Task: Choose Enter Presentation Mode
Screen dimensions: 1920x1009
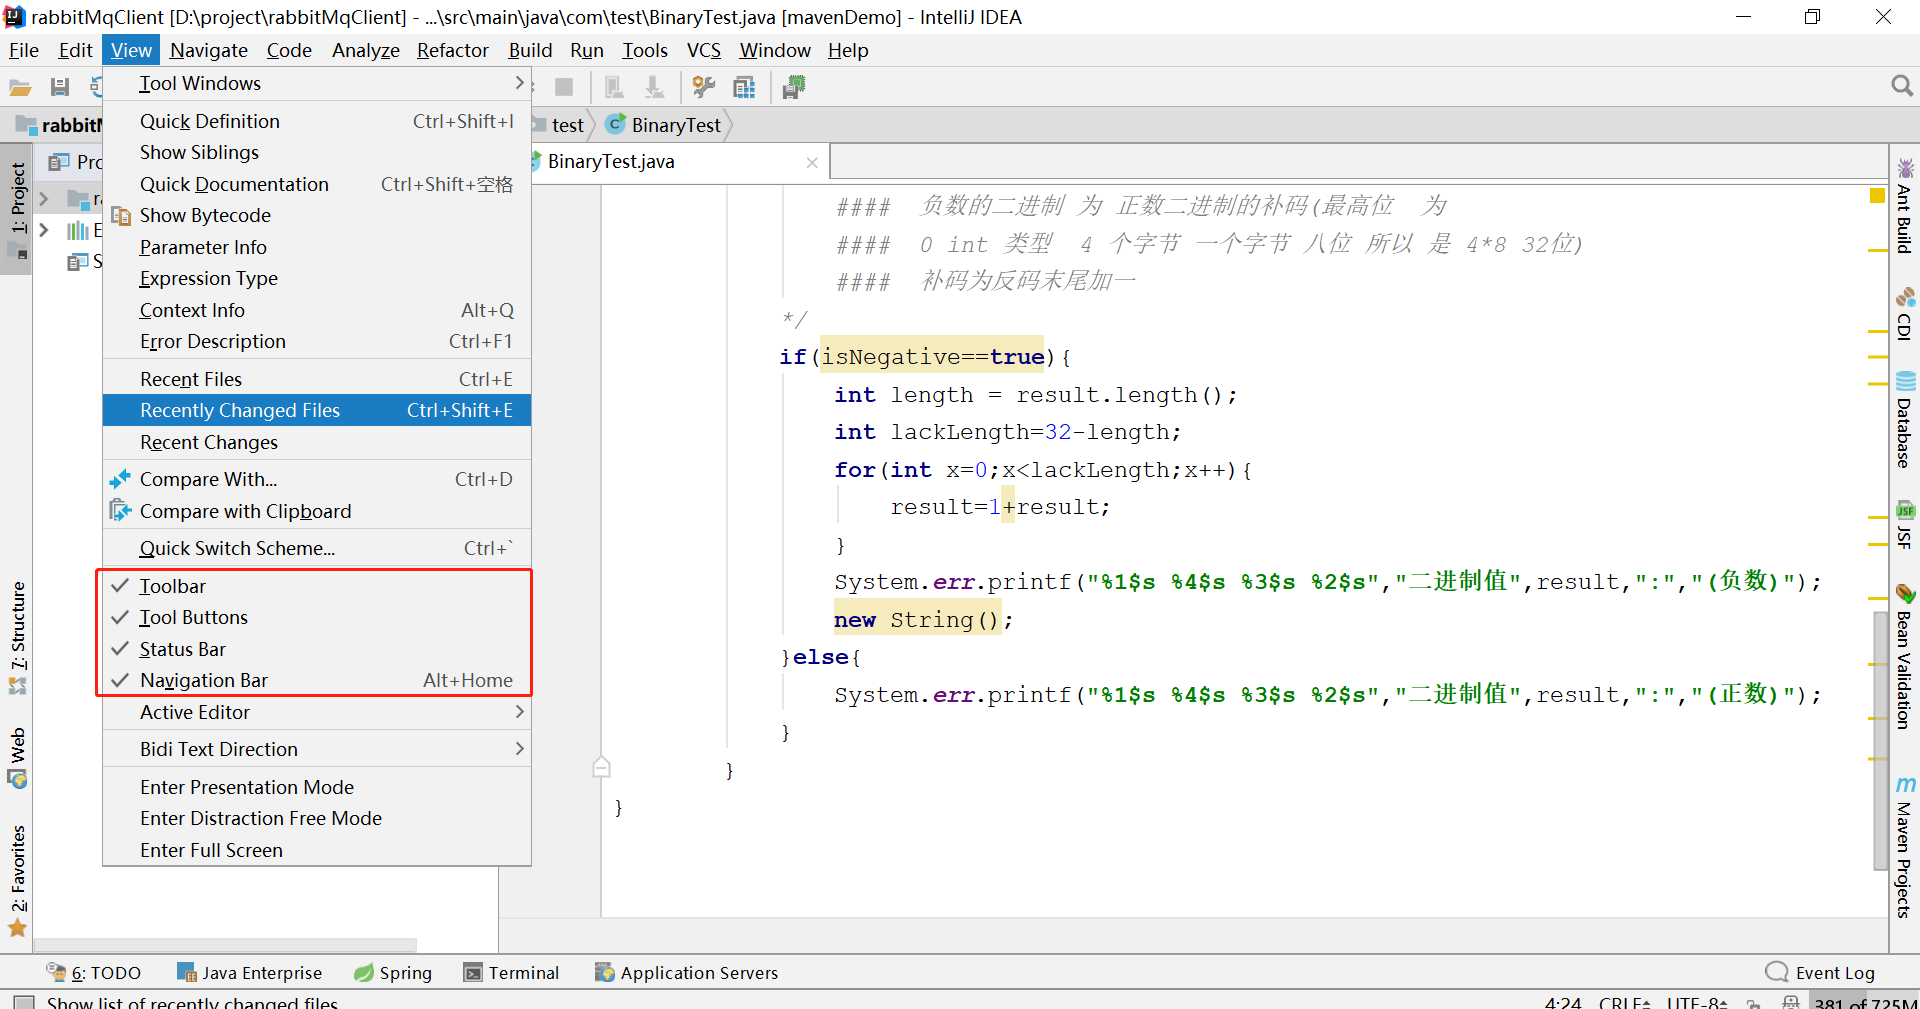Action: 317,787
